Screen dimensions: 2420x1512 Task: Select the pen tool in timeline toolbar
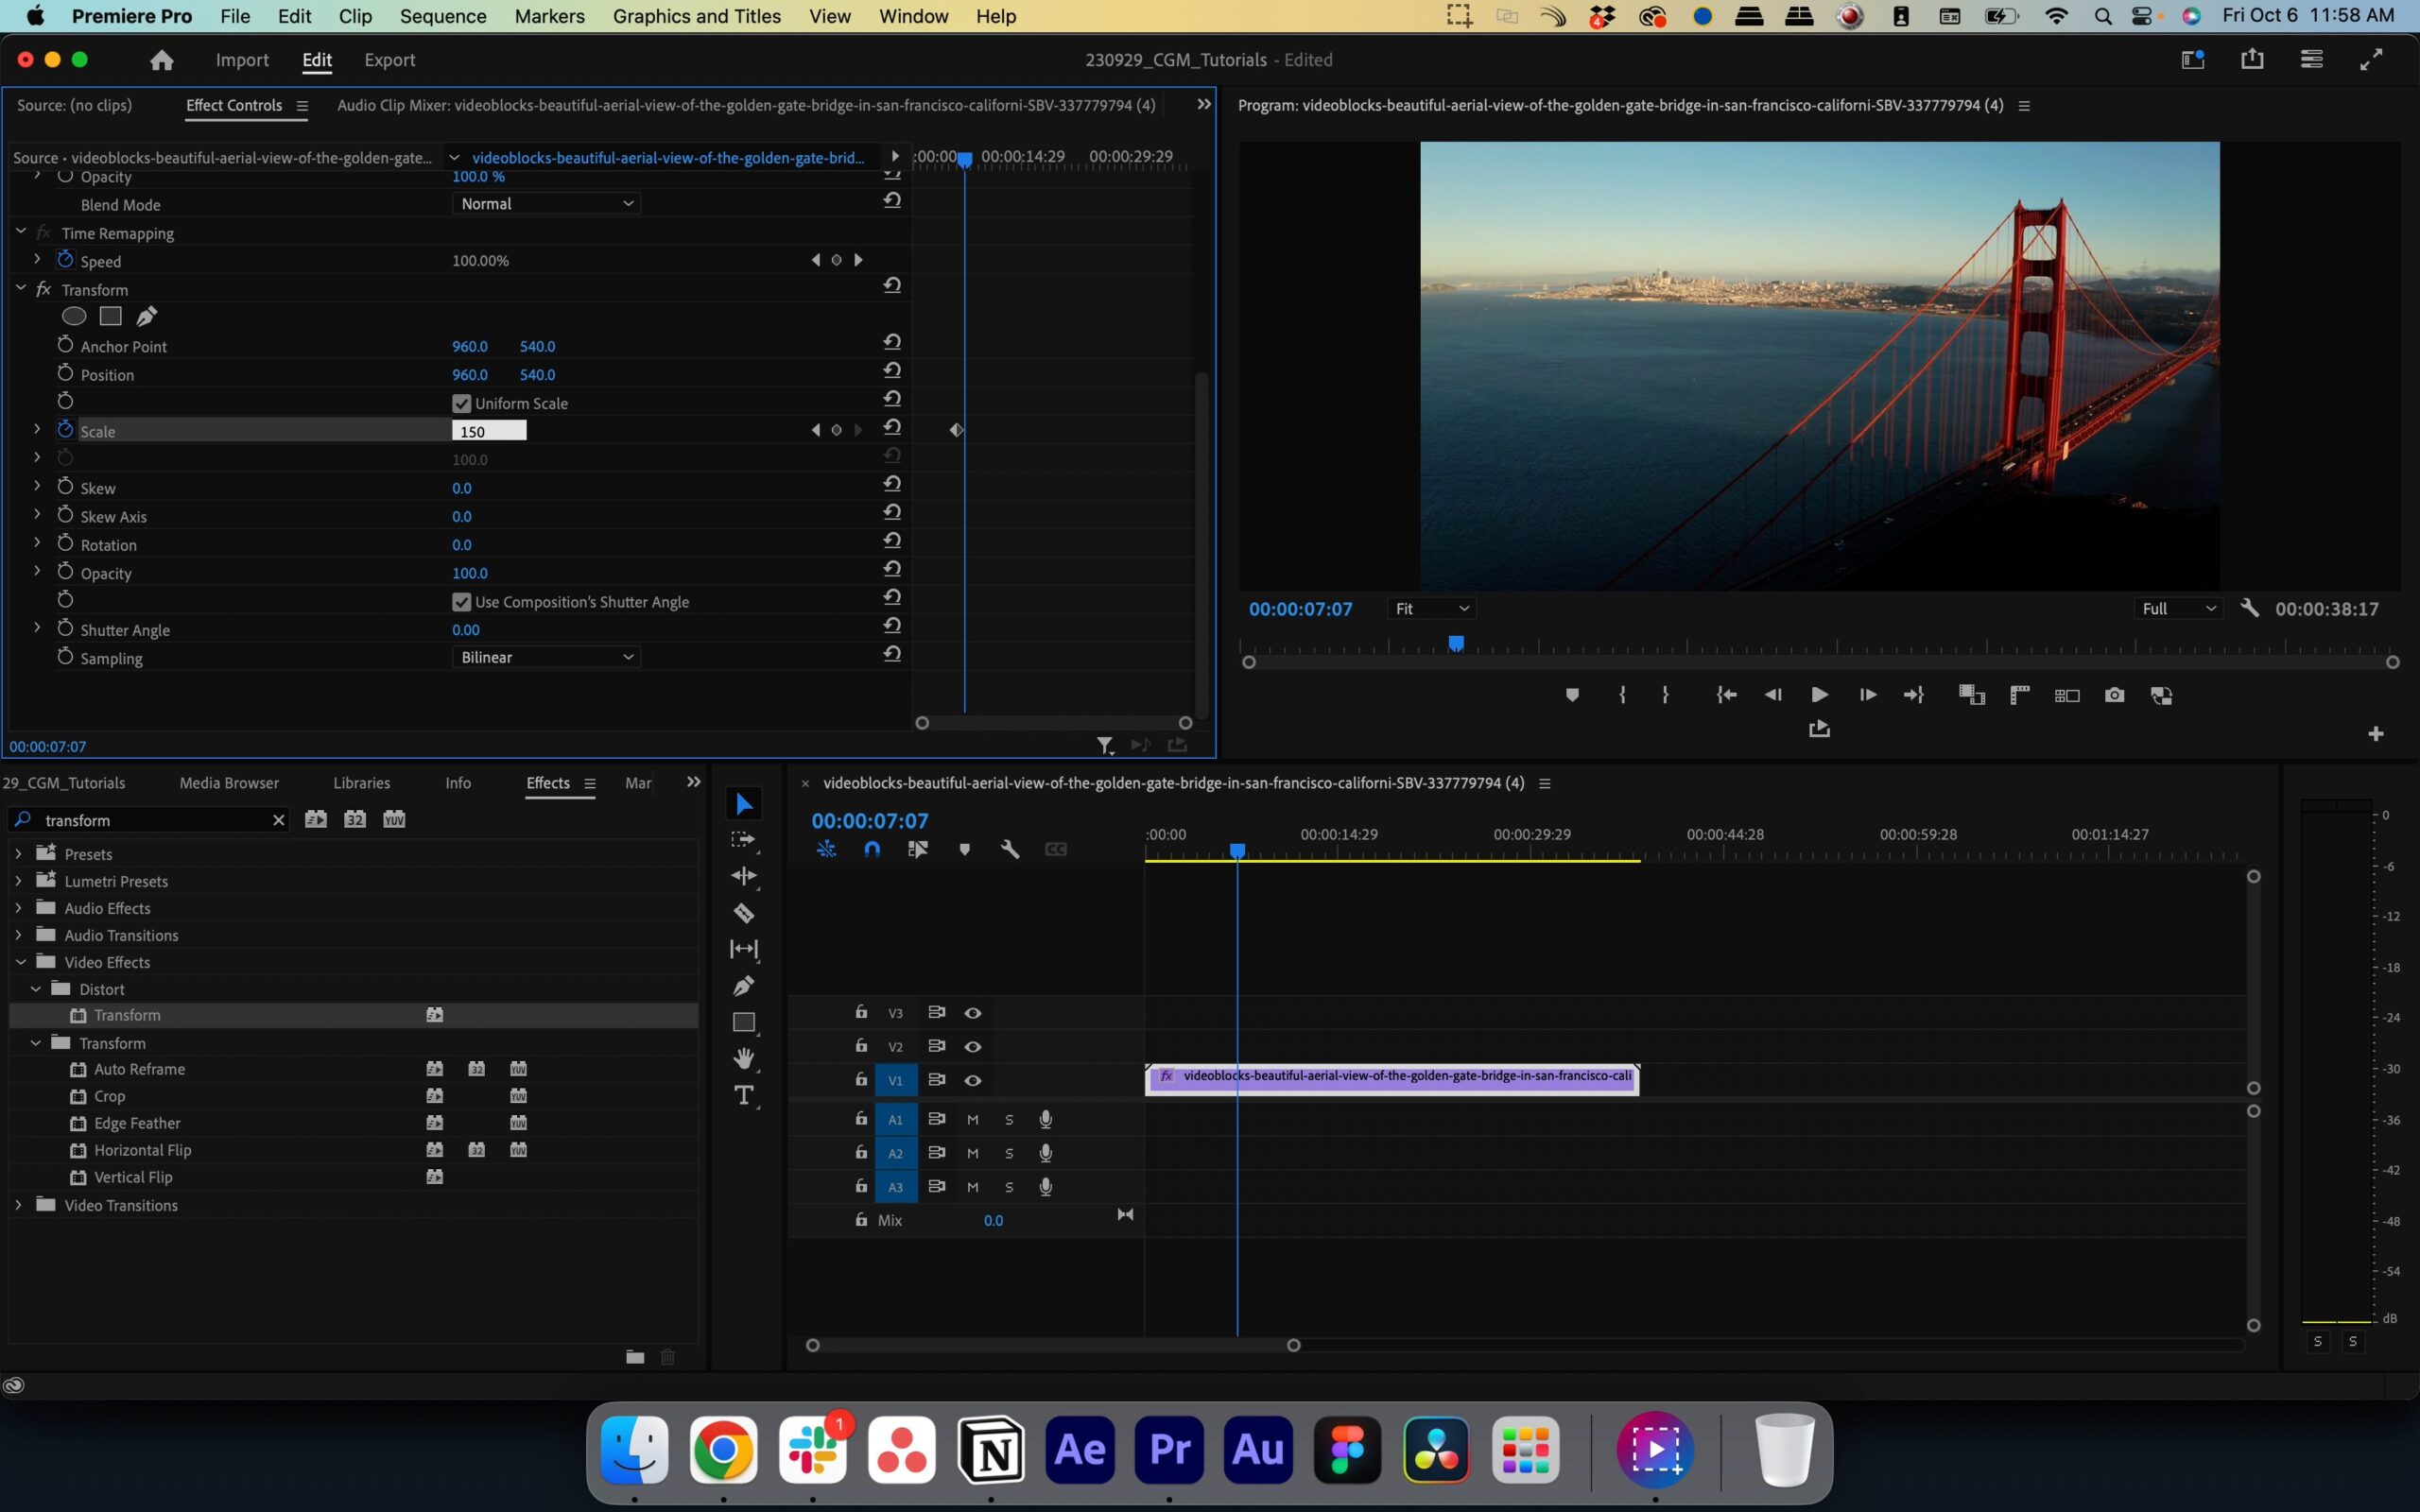(x=744, y=984)
